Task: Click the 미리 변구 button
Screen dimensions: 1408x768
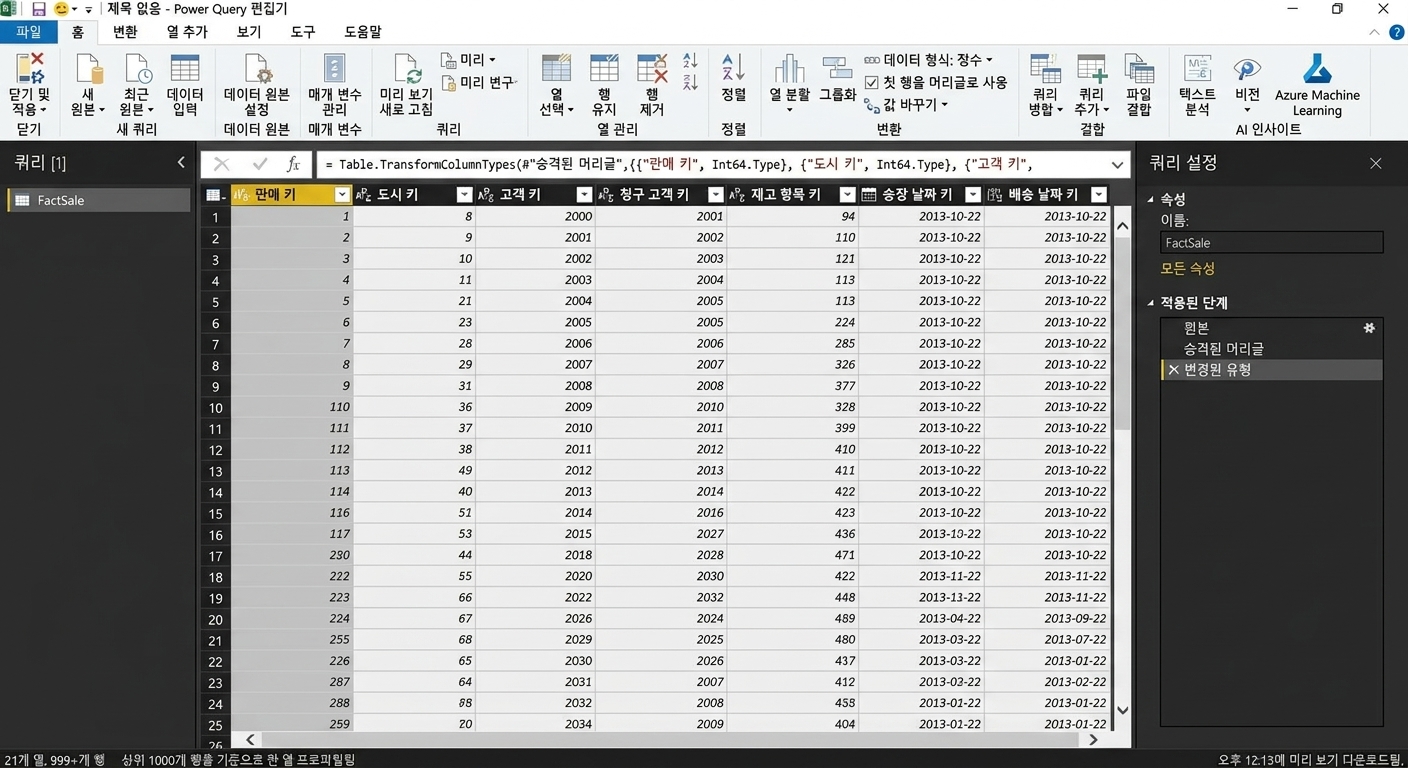Action: (478, 82)
